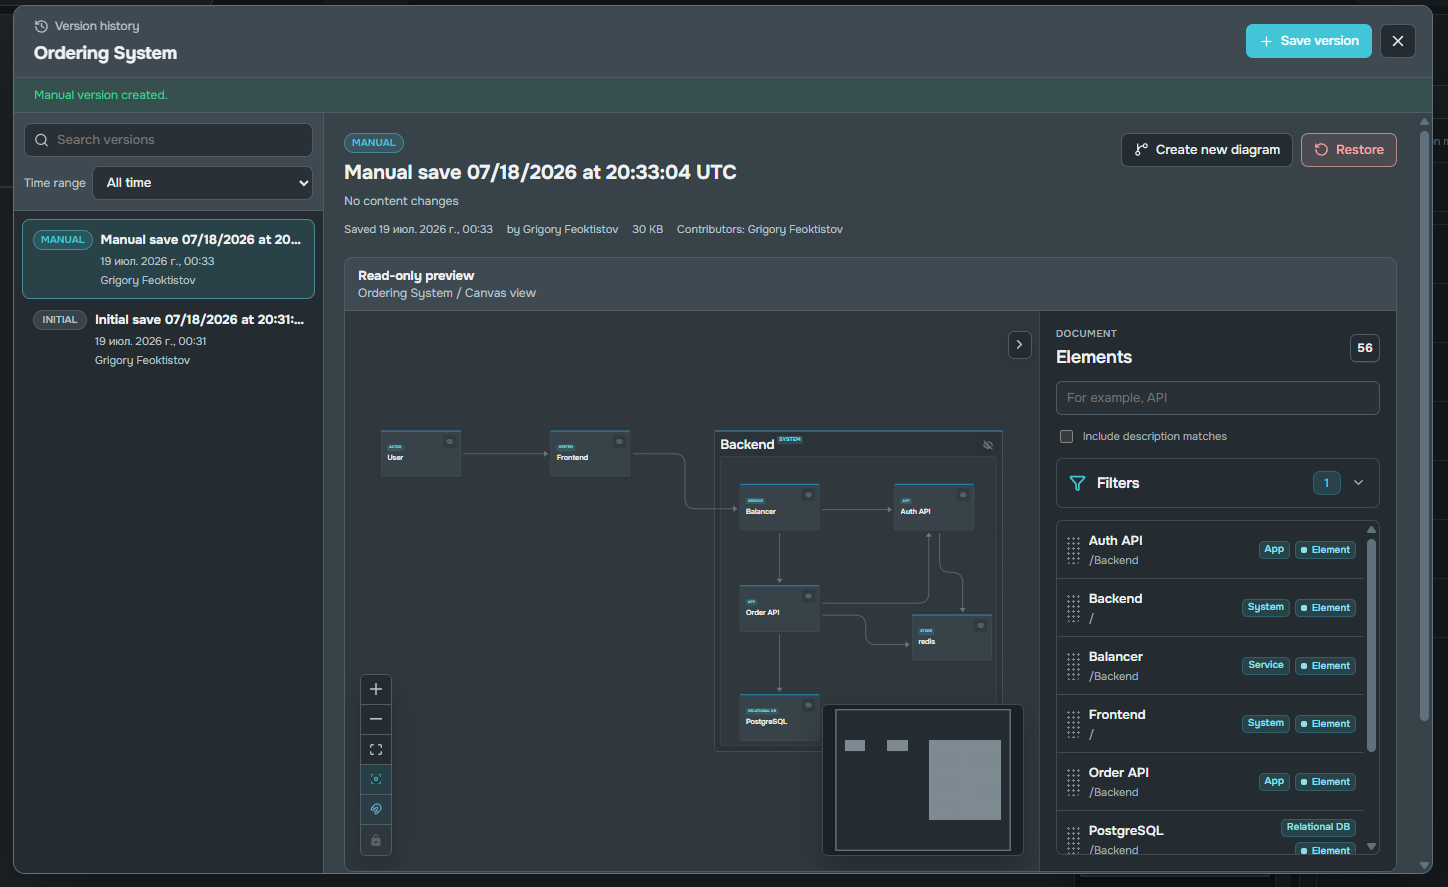Click the lock icon in canvas controls

click(376, 840)
